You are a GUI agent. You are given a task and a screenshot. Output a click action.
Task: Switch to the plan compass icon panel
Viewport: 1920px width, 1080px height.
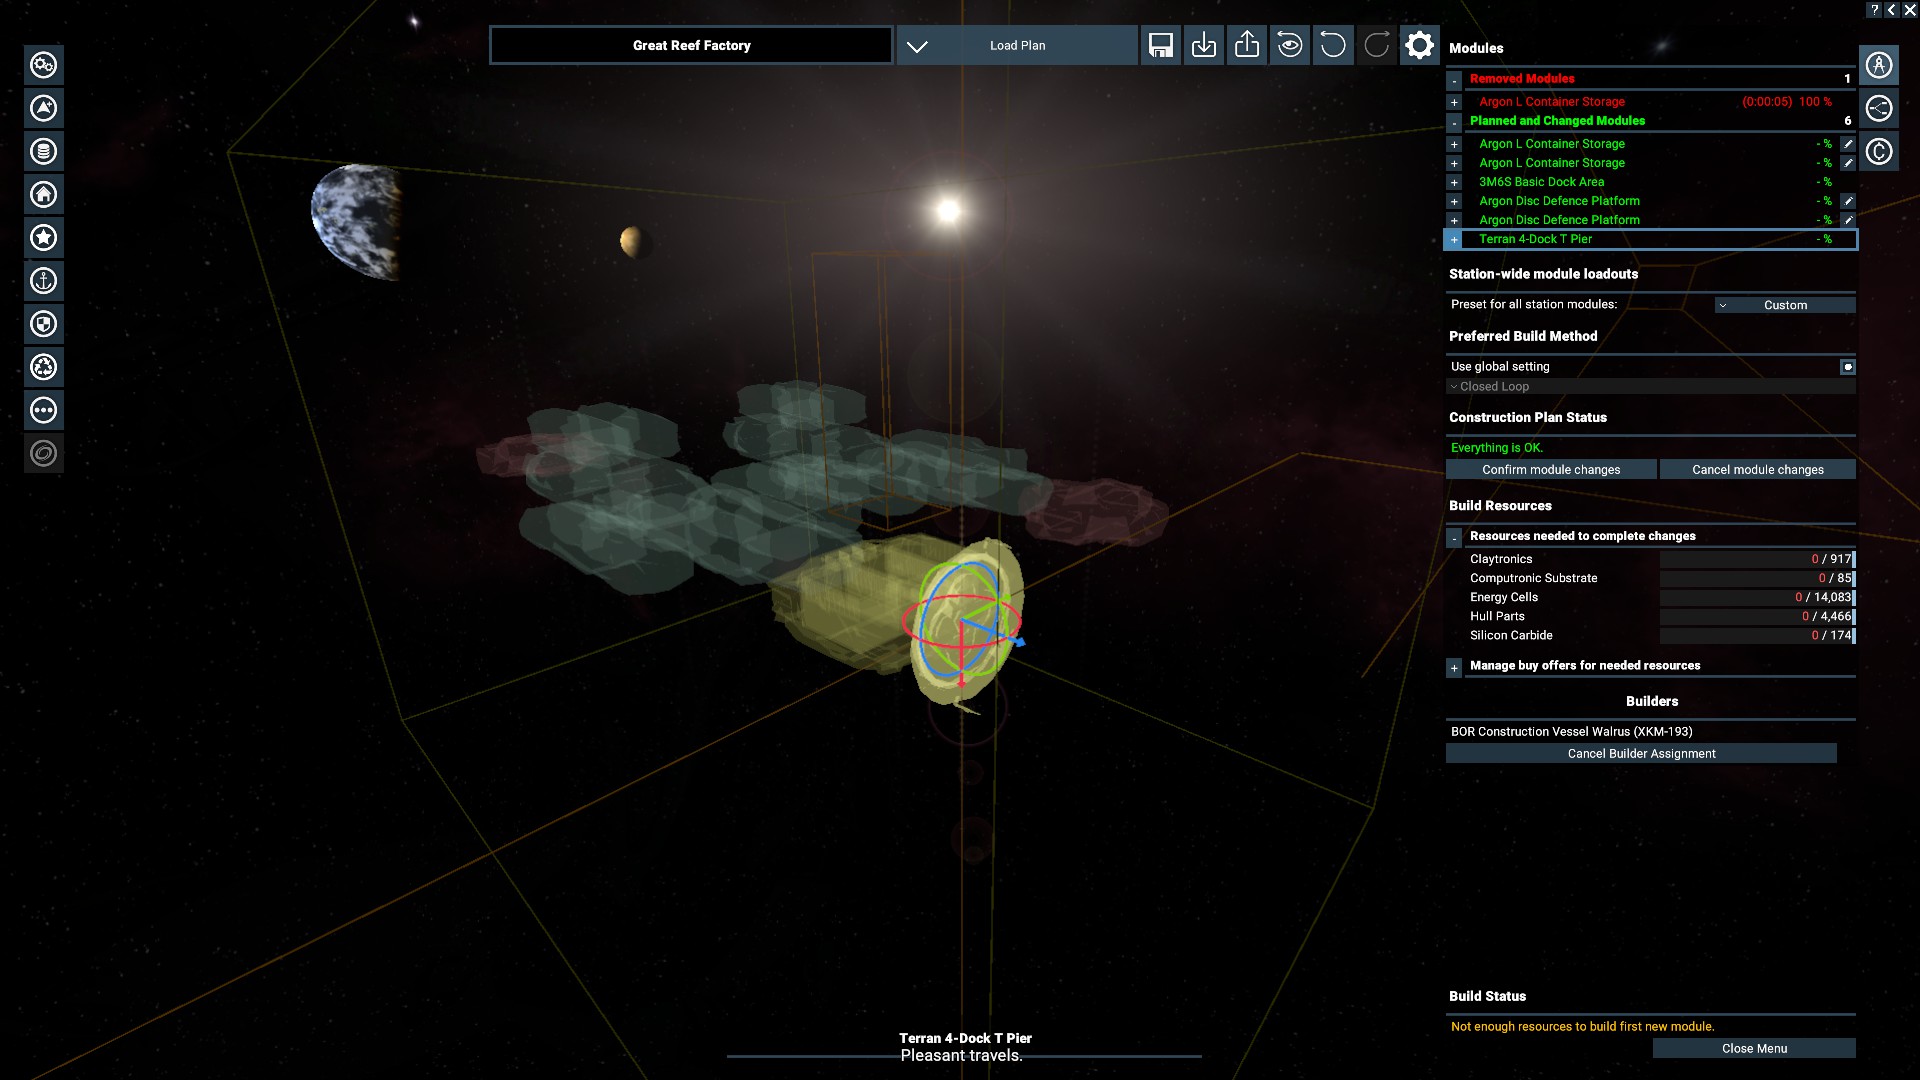click(1879, 65)
